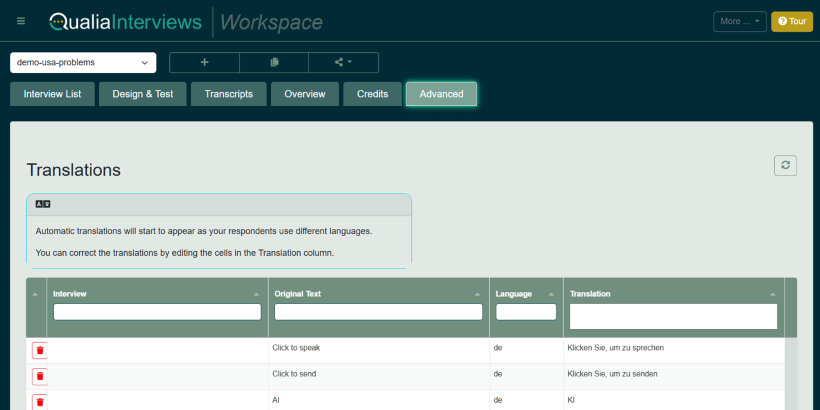The width and height of the screenshot is (820, 410).
Task: Go to the Overview tab
Action: pyautogui.click(x=305, y=94)
